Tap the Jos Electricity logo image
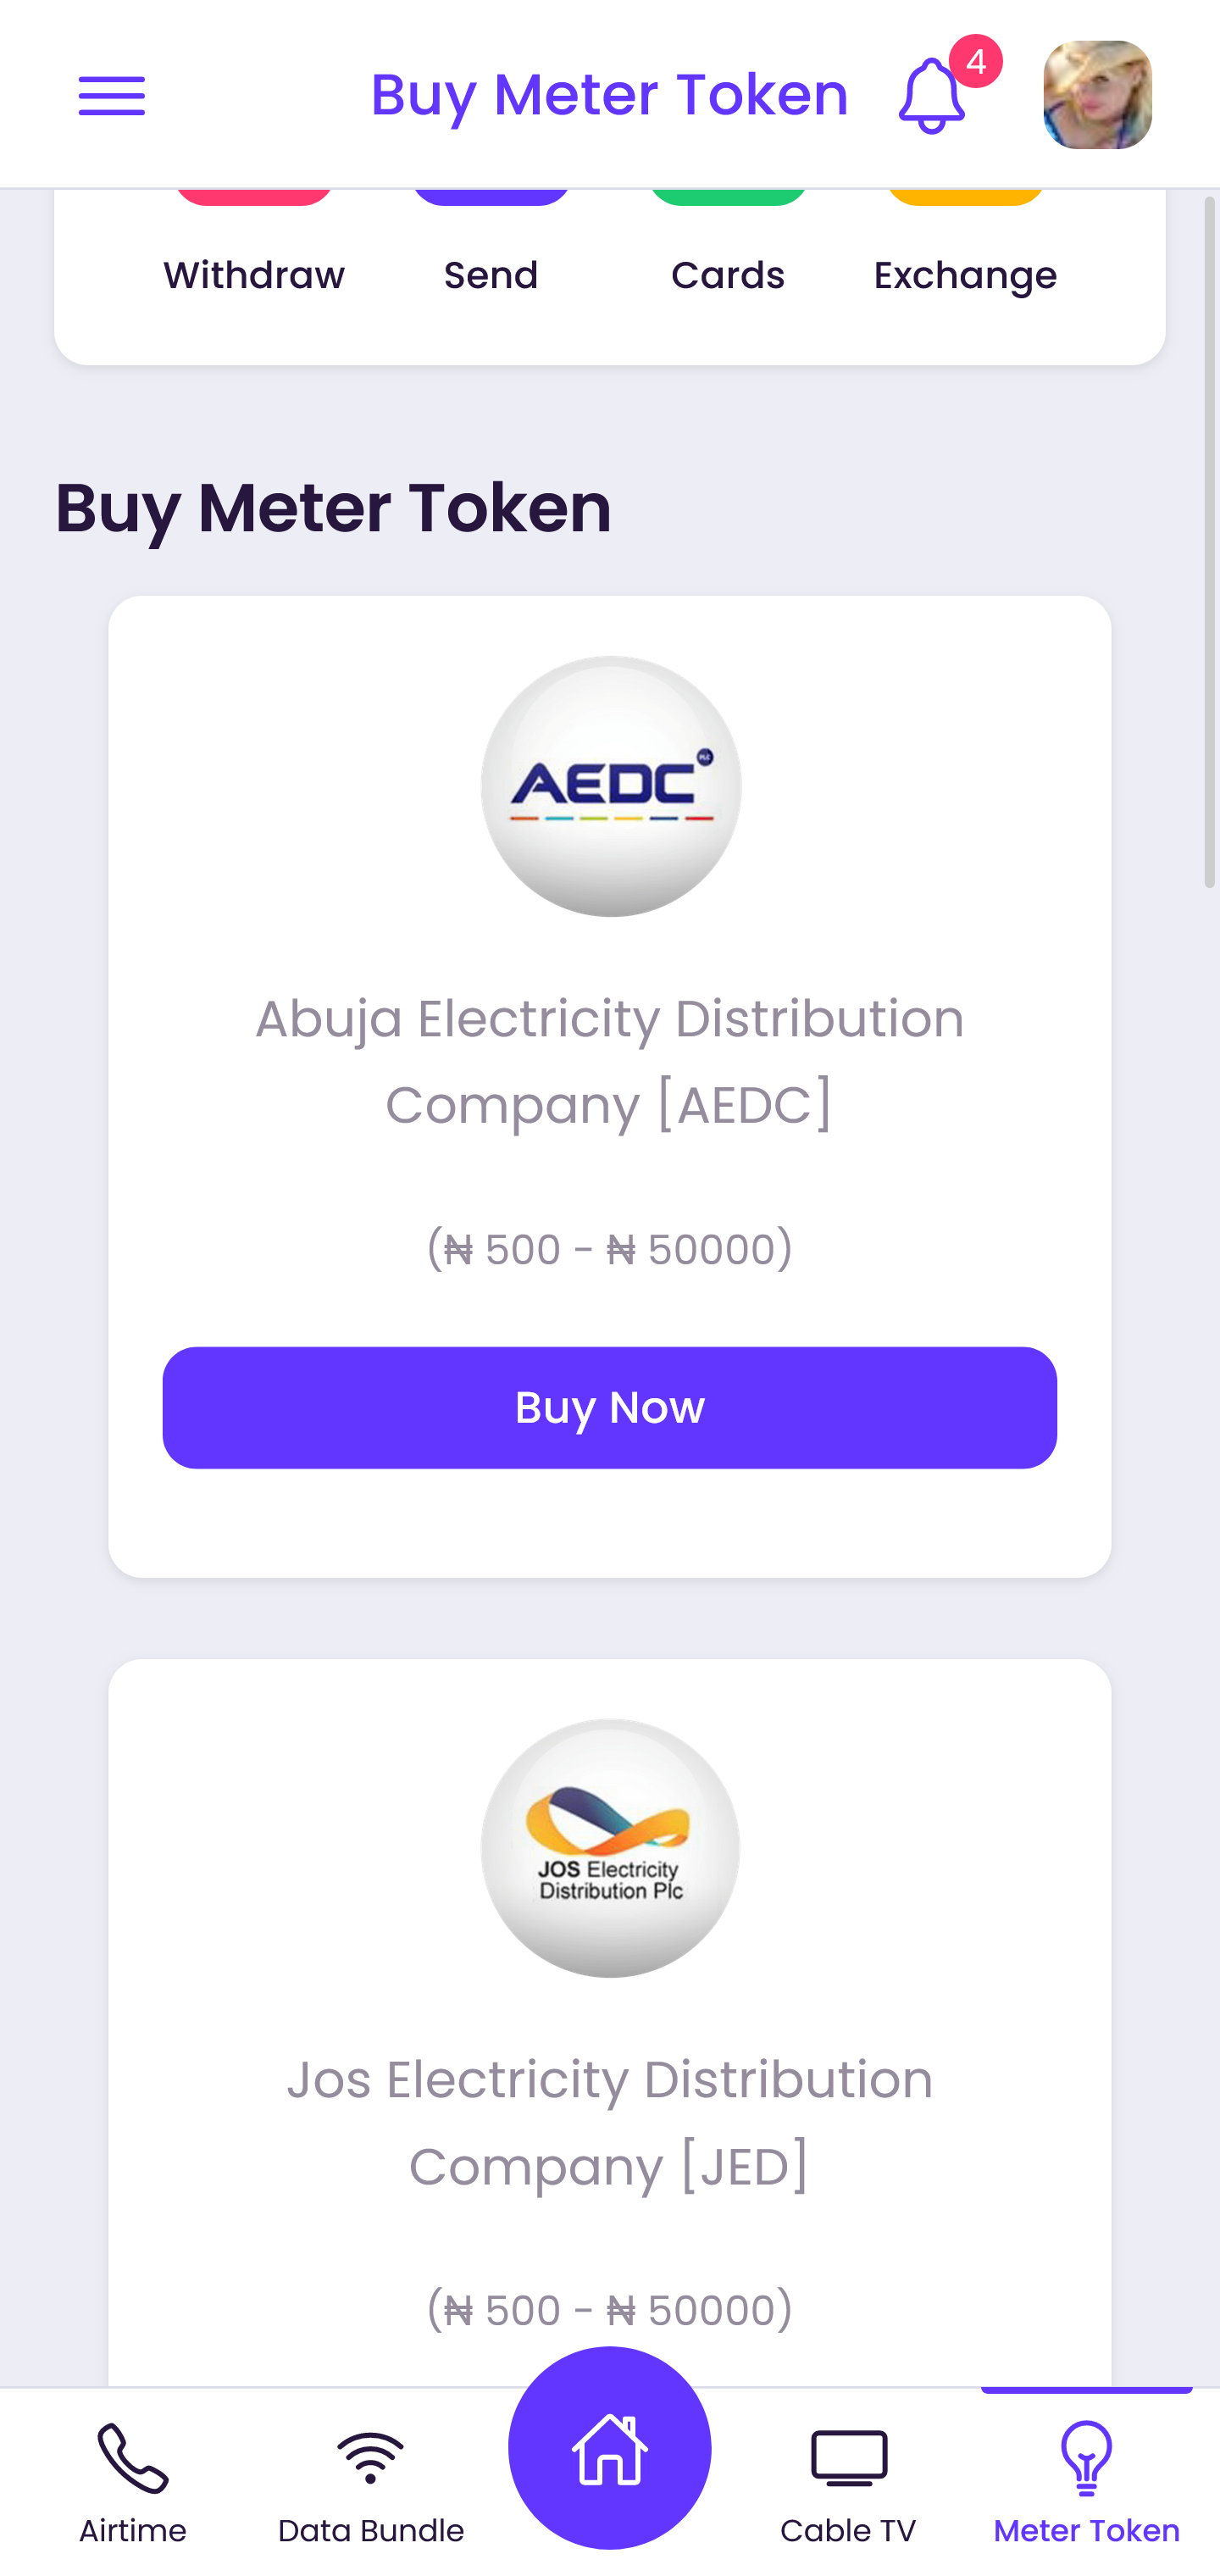This screenshot has height=2576, width=1220. [x=610, y=1848]
